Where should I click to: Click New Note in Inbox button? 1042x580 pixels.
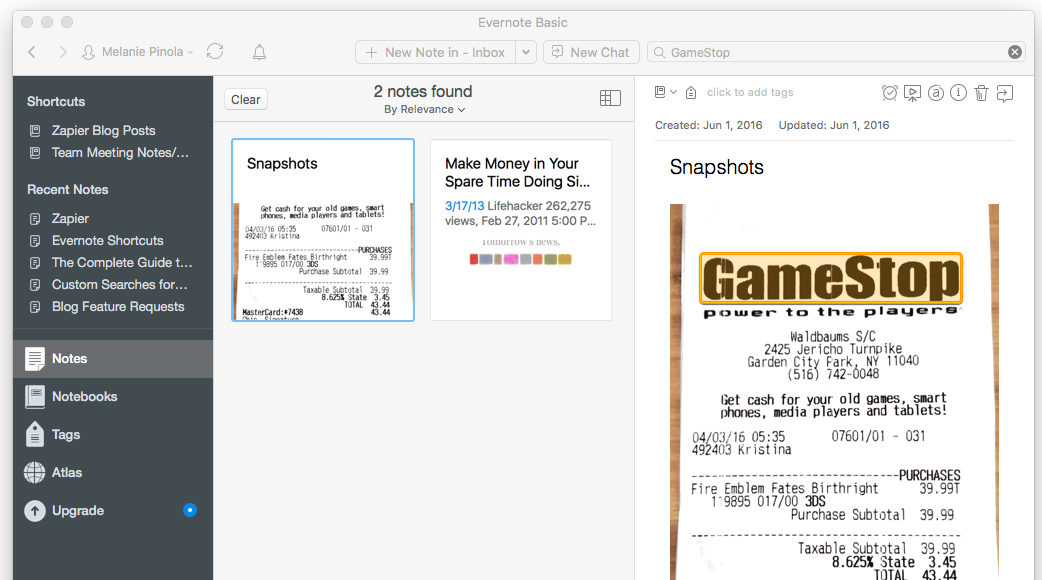pos(436,52)
